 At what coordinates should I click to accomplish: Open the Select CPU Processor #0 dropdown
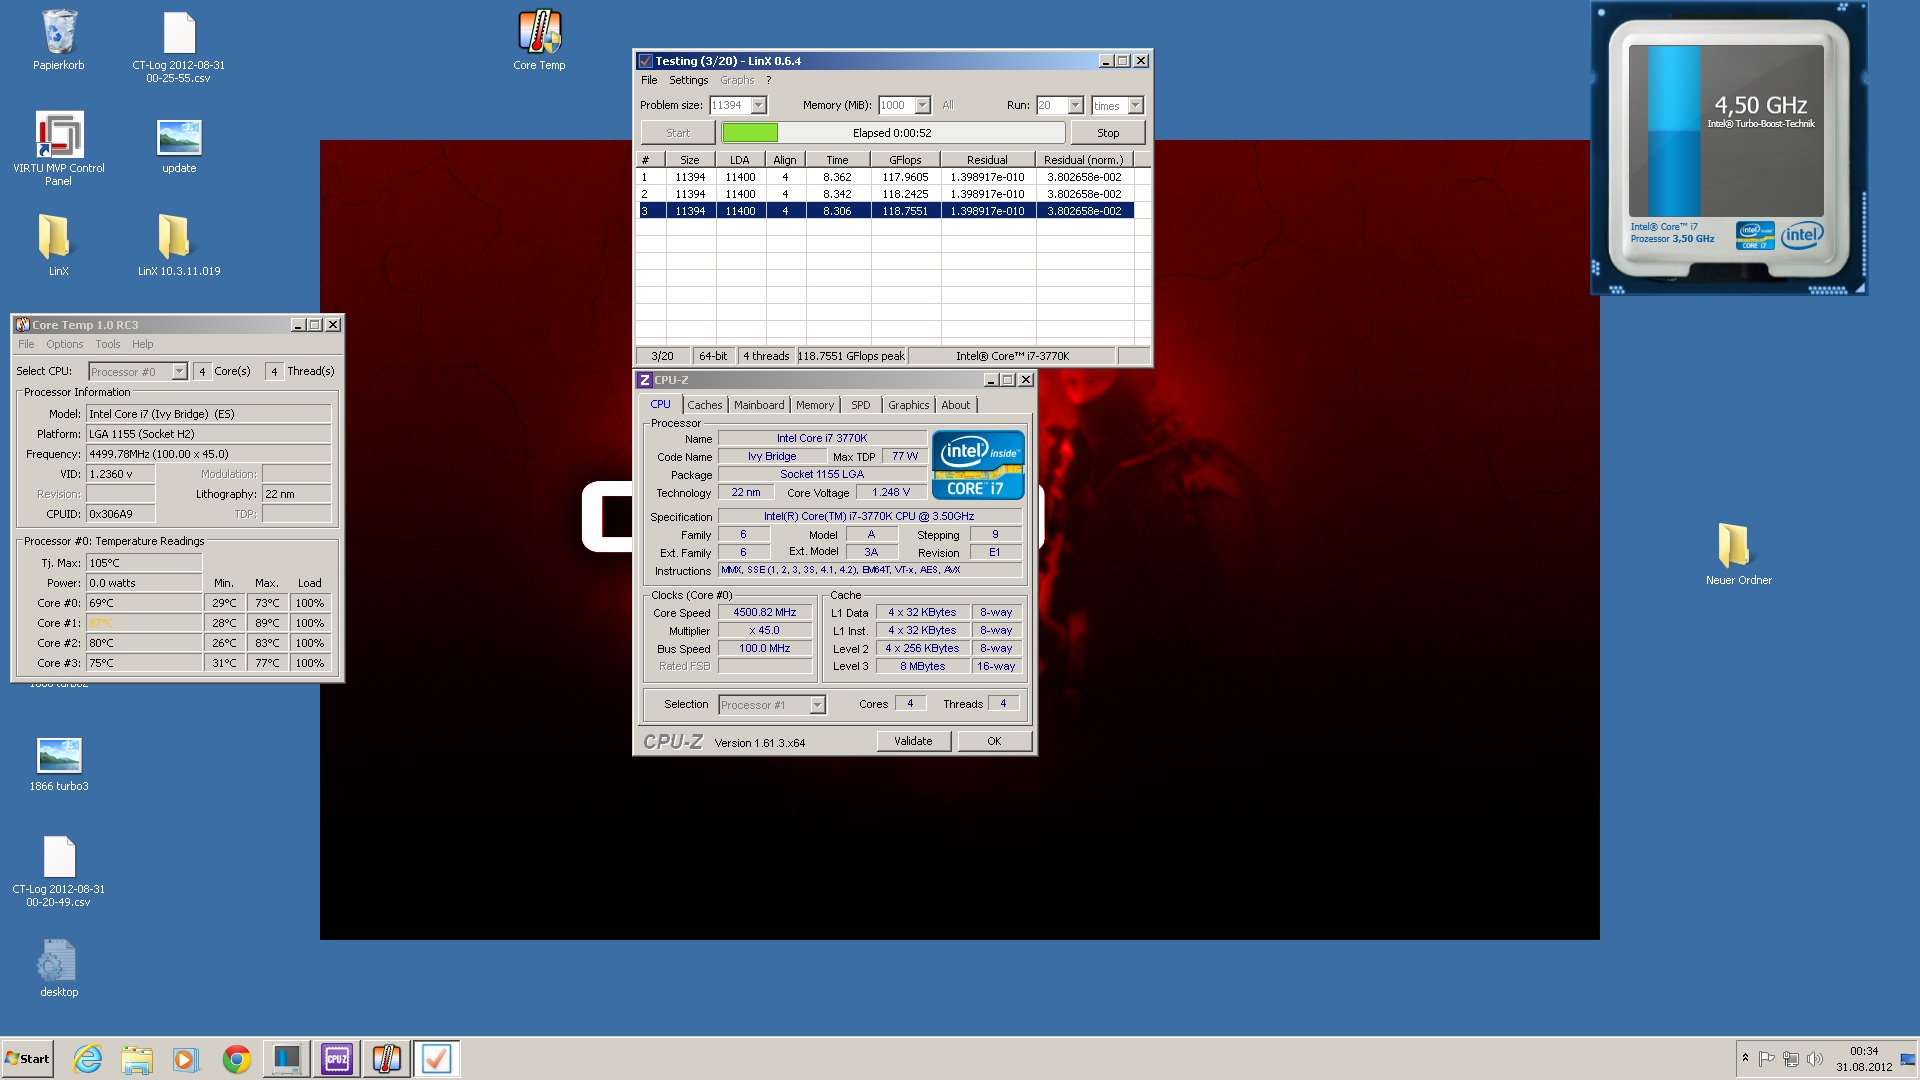[179, 372]
